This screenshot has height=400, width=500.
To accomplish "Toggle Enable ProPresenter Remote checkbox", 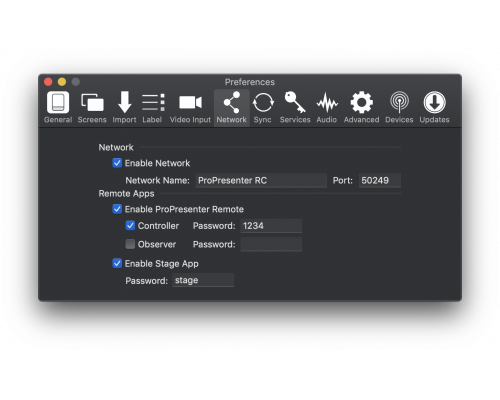I will click(117, 209).
